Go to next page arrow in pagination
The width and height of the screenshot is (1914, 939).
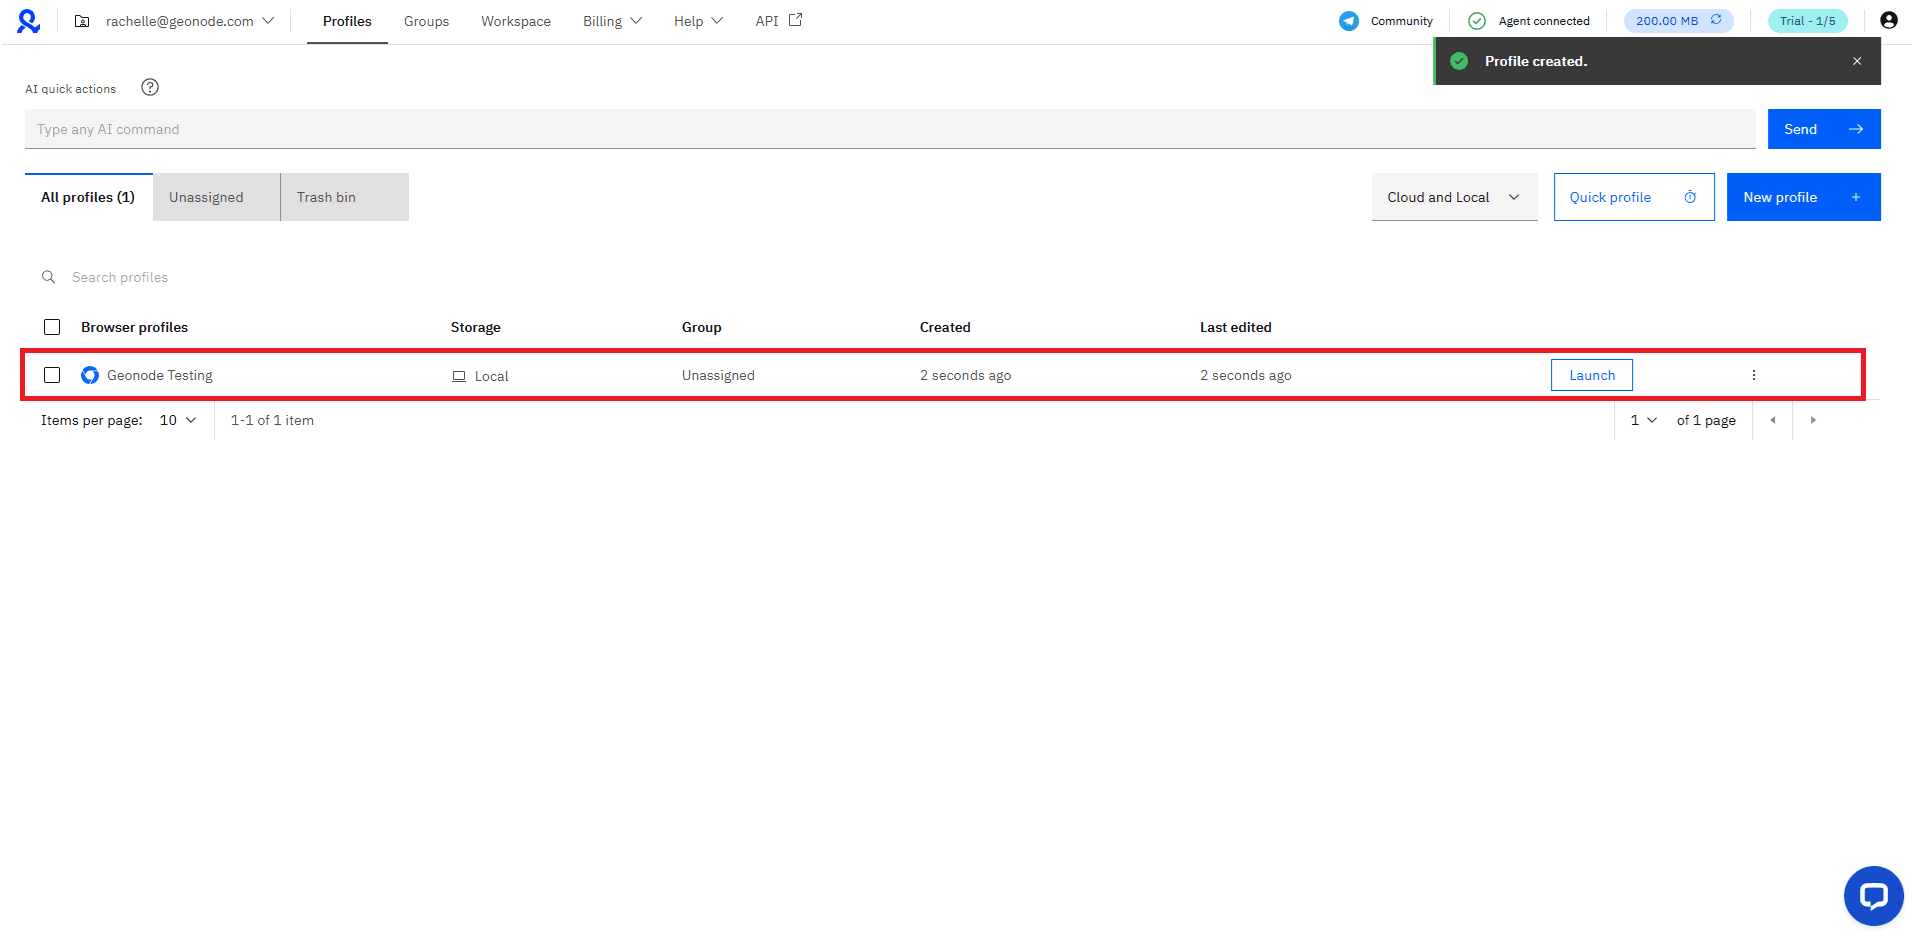(1812, 420)
